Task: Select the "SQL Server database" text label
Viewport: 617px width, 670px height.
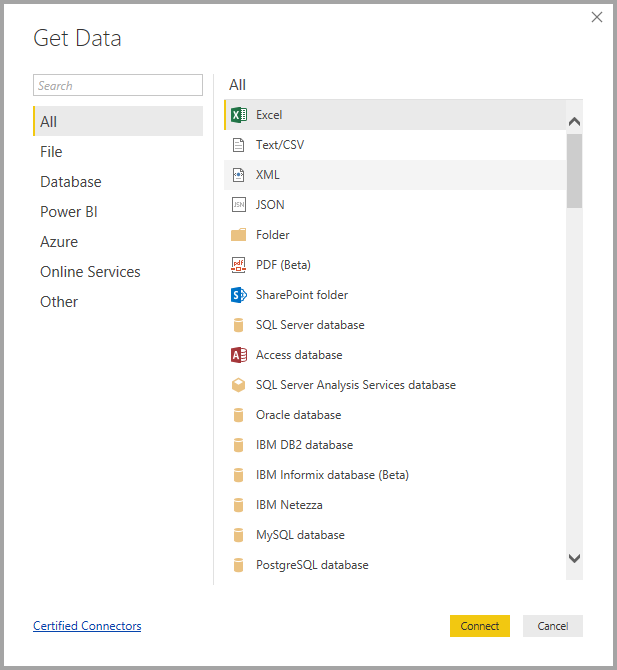Action: coord(310,325)
